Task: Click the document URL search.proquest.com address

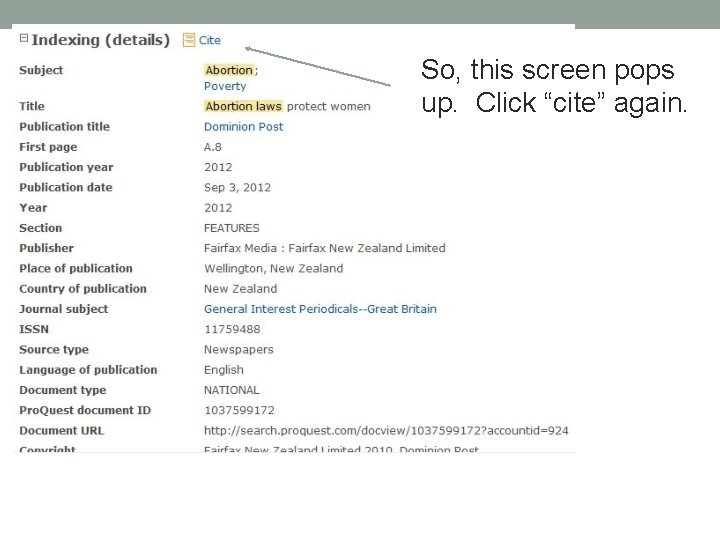Action: [386, 431]
